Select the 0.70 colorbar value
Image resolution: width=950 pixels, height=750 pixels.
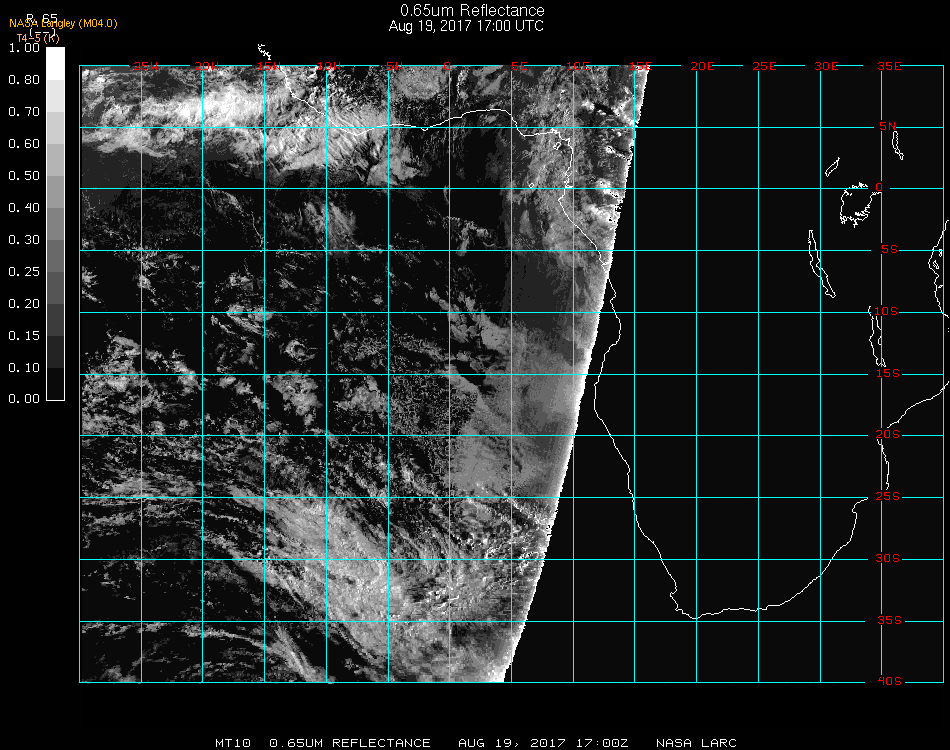tap(24, 111)
